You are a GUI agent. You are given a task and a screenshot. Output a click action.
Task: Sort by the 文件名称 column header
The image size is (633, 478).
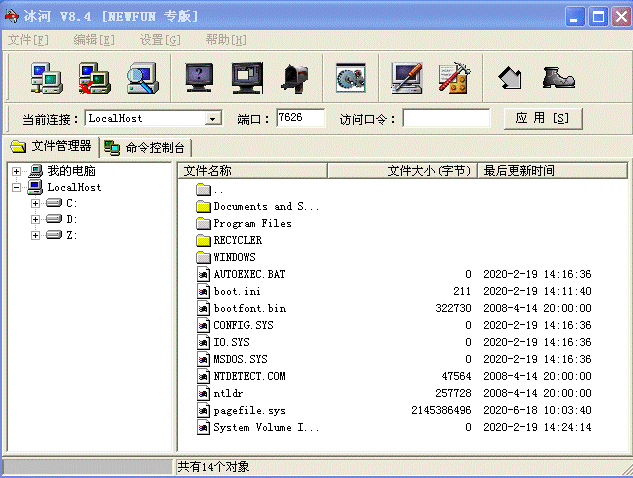[253, 170]
